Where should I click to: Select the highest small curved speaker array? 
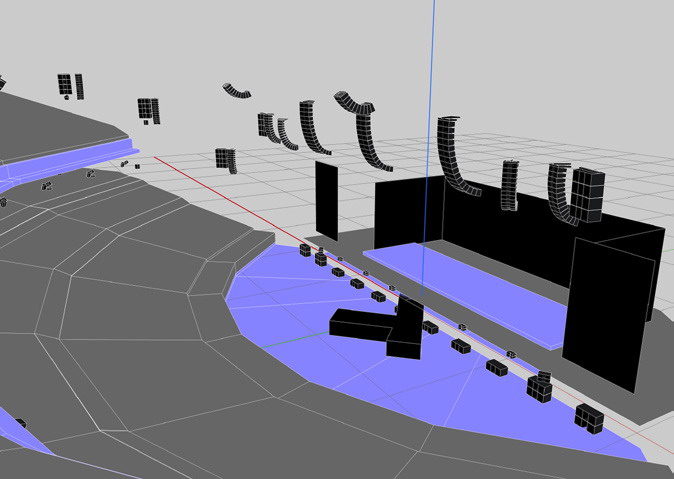click(x=238, y=91)
